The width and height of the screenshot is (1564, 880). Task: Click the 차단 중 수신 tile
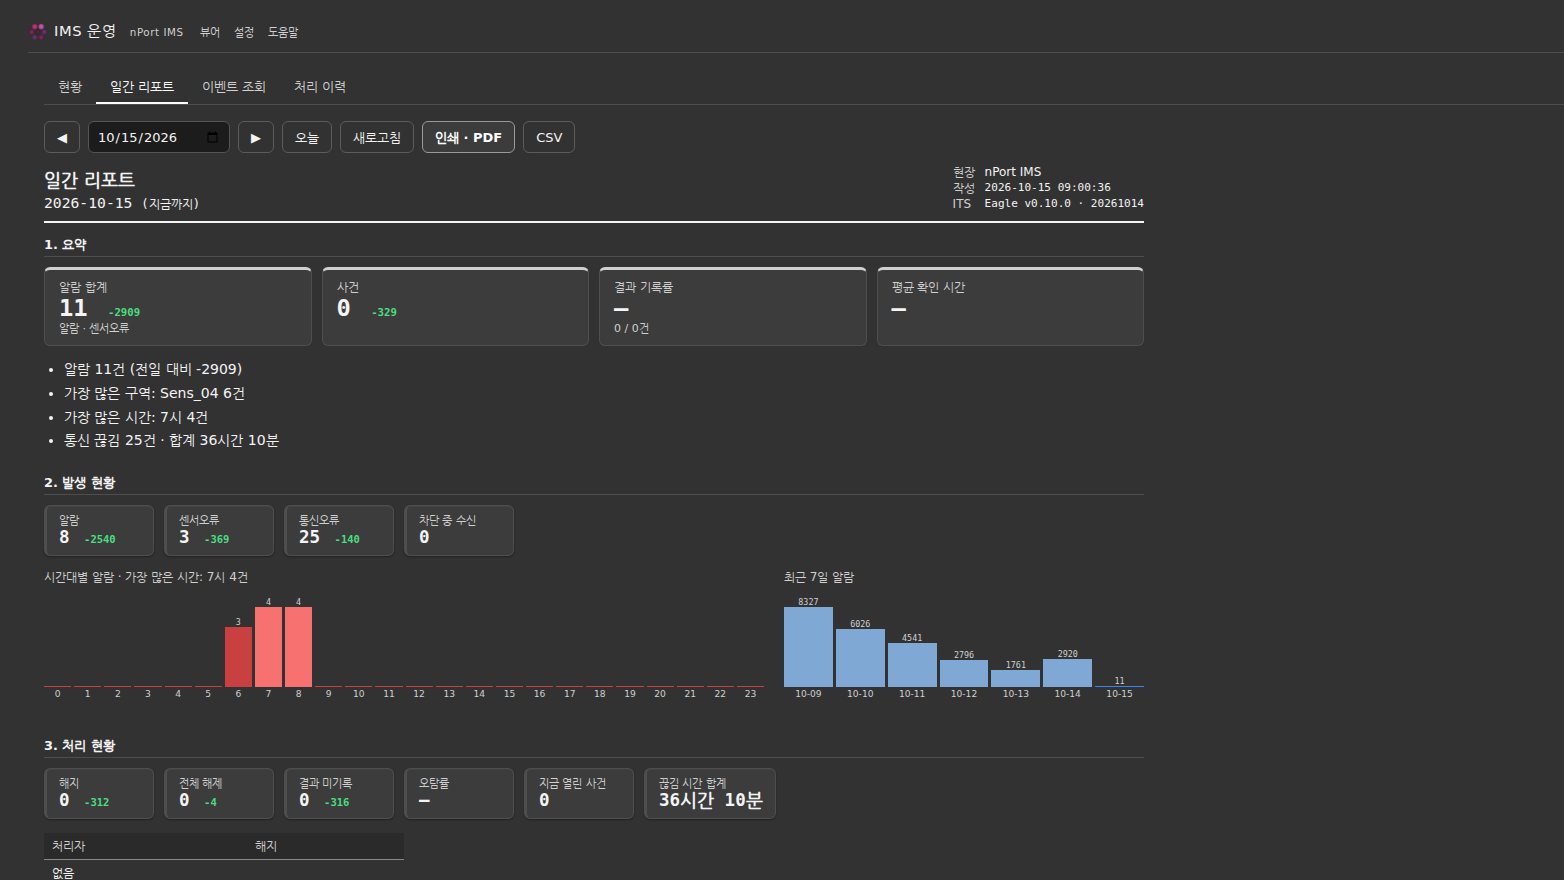(x=459, y=530)
